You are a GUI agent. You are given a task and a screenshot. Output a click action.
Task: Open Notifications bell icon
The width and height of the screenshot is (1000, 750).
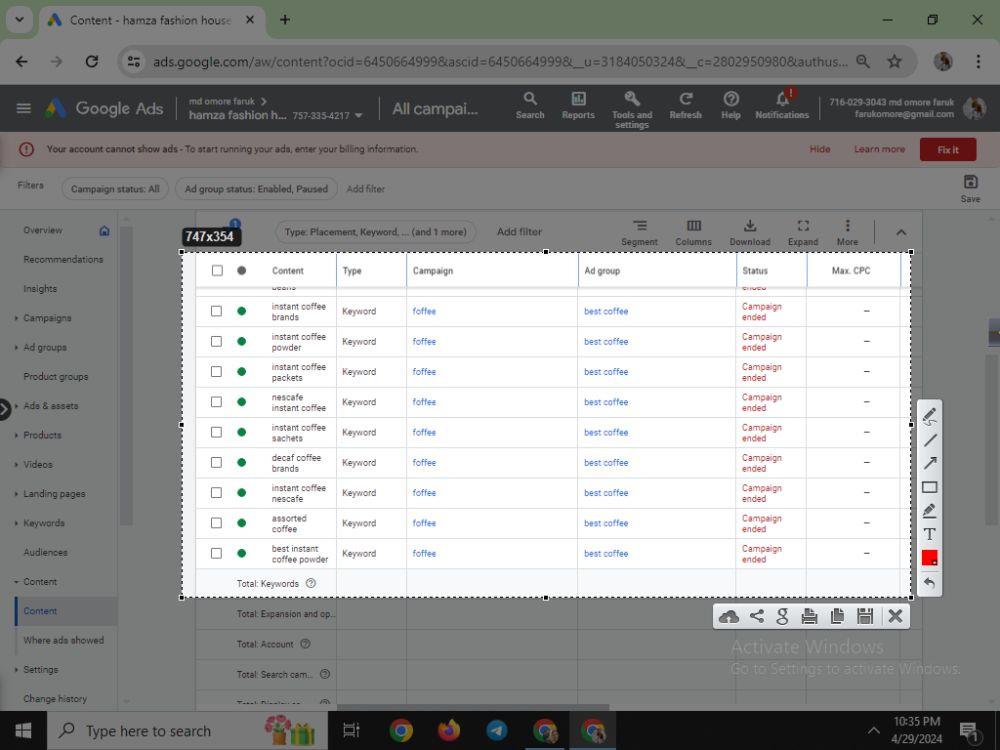pyautogui.click(x=783, y=99)
